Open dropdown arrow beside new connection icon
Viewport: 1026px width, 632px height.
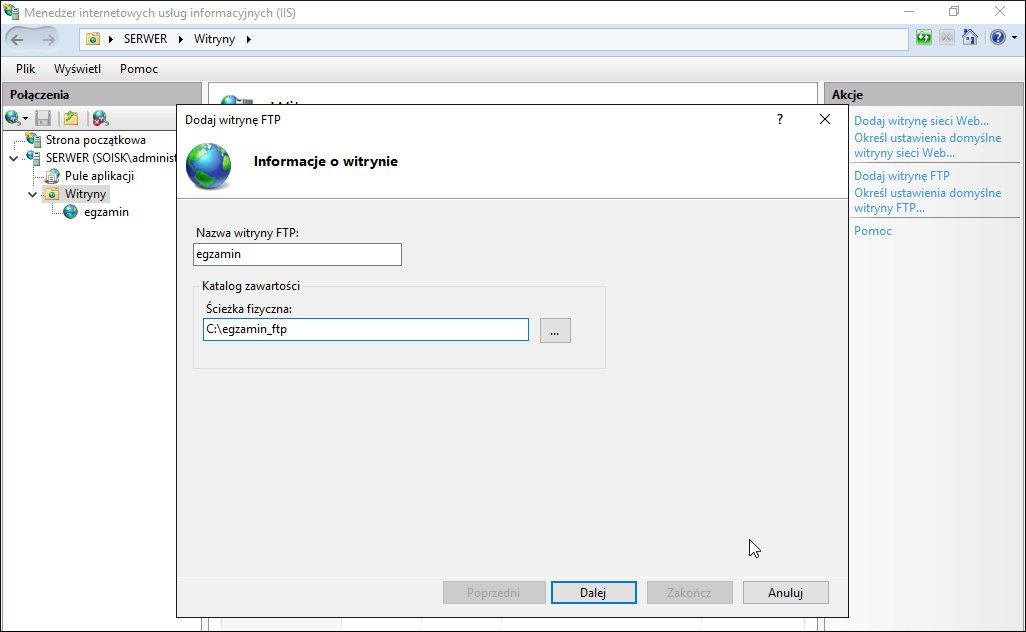pos(26,118)
